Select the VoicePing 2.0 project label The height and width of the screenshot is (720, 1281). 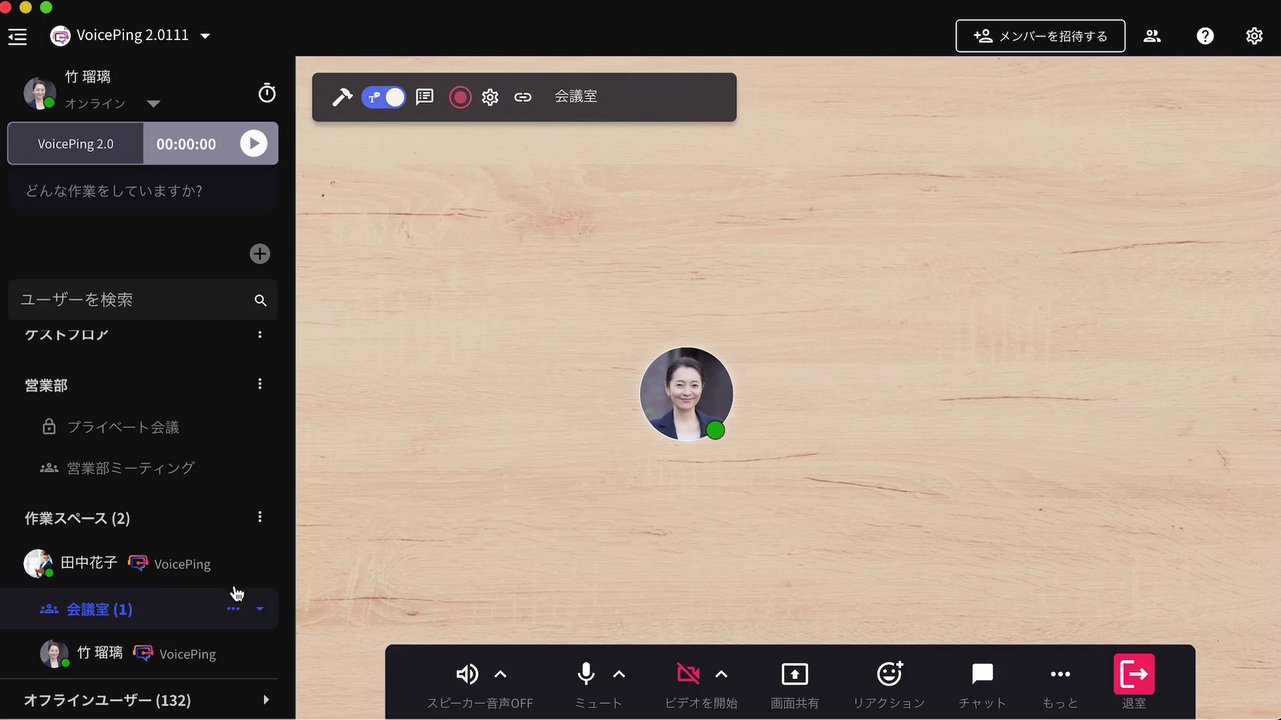click(x=76, y=144)
